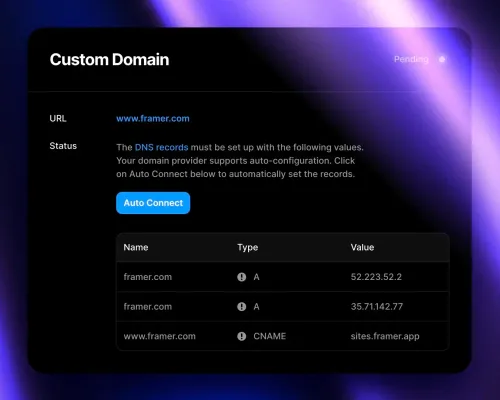This screenshot has height=400, width=500.
Task: Click the Type column header
Action: click(248, 247)
